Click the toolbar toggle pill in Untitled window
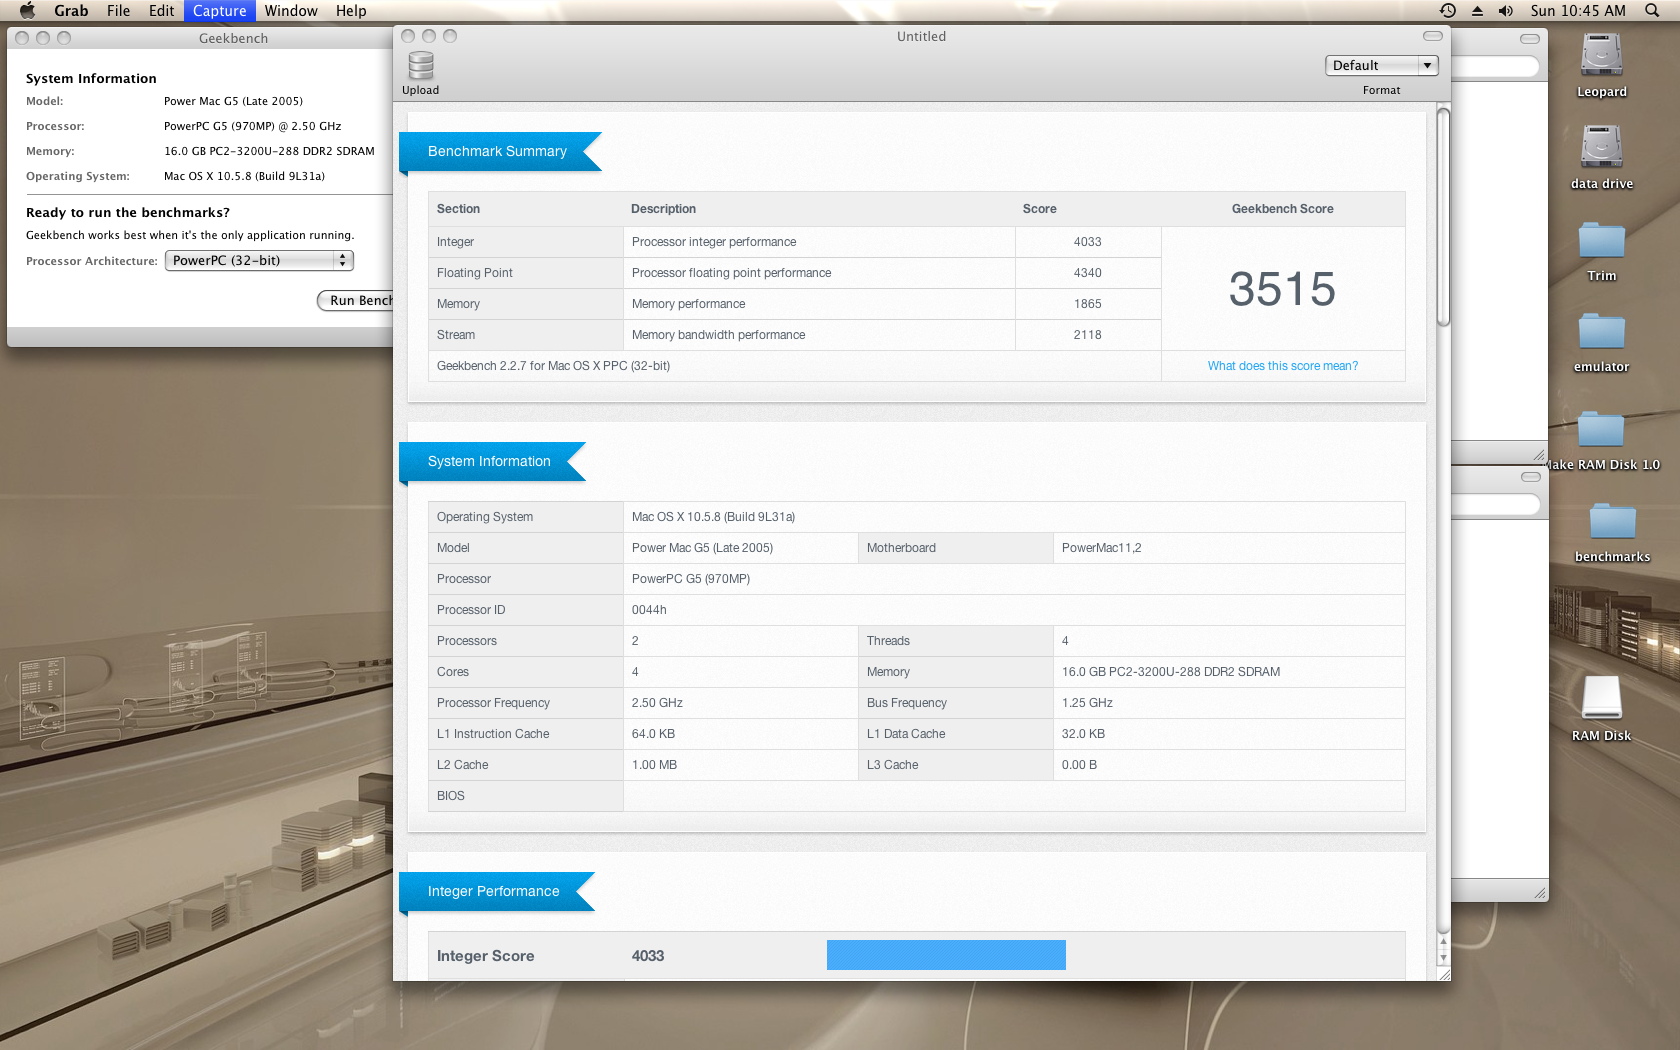Viewport: 1680px width, 1050px height. tap(1433, 36)
